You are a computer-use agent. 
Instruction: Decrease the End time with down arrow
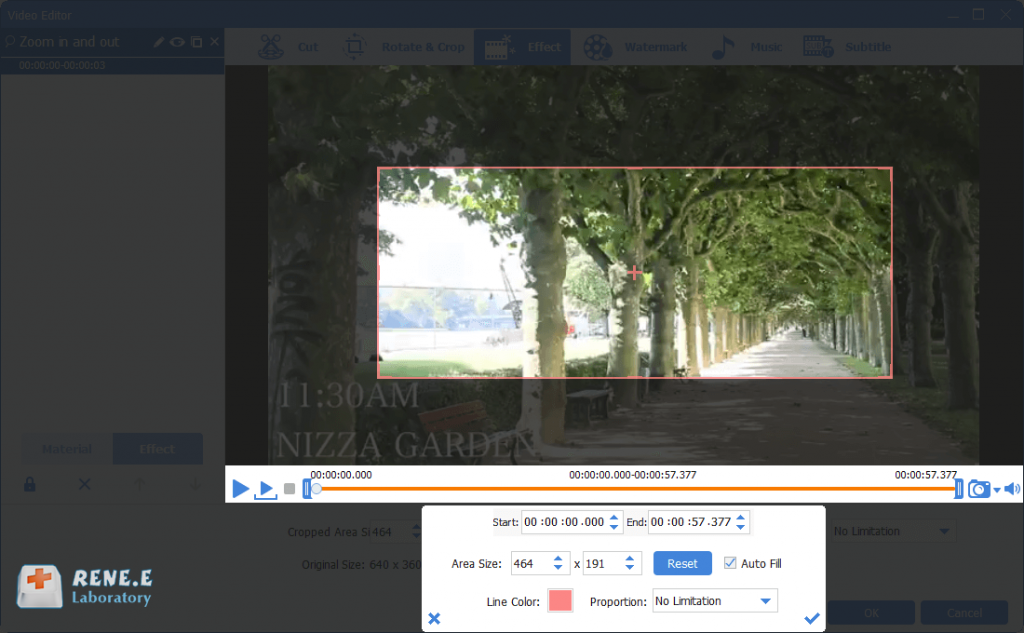(741, 527)
